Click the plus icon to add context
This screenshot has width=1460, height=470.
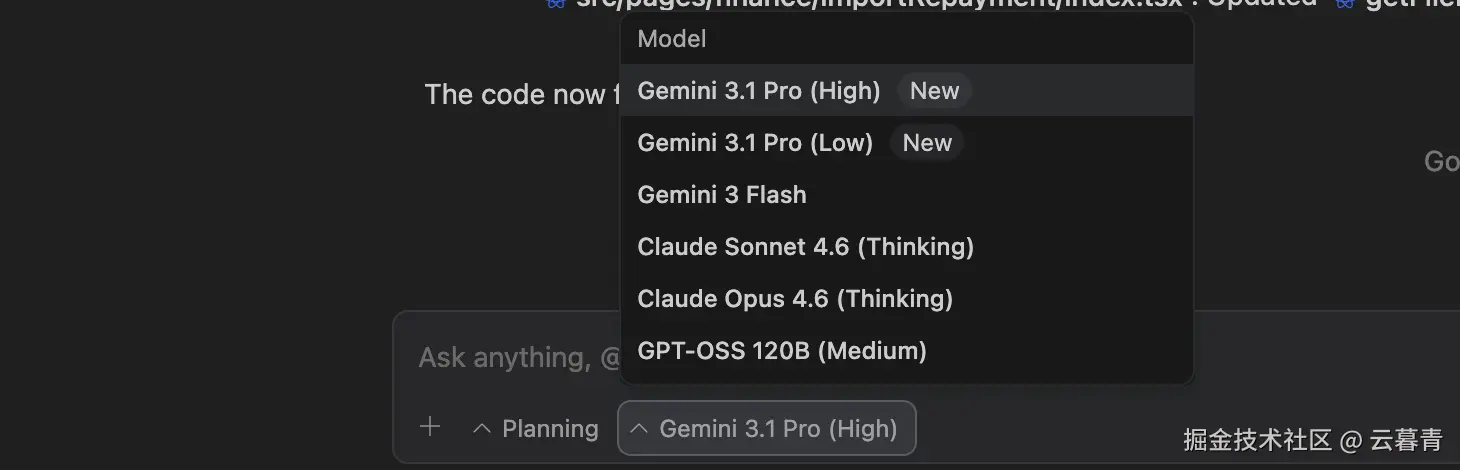(x=430, y=428)
